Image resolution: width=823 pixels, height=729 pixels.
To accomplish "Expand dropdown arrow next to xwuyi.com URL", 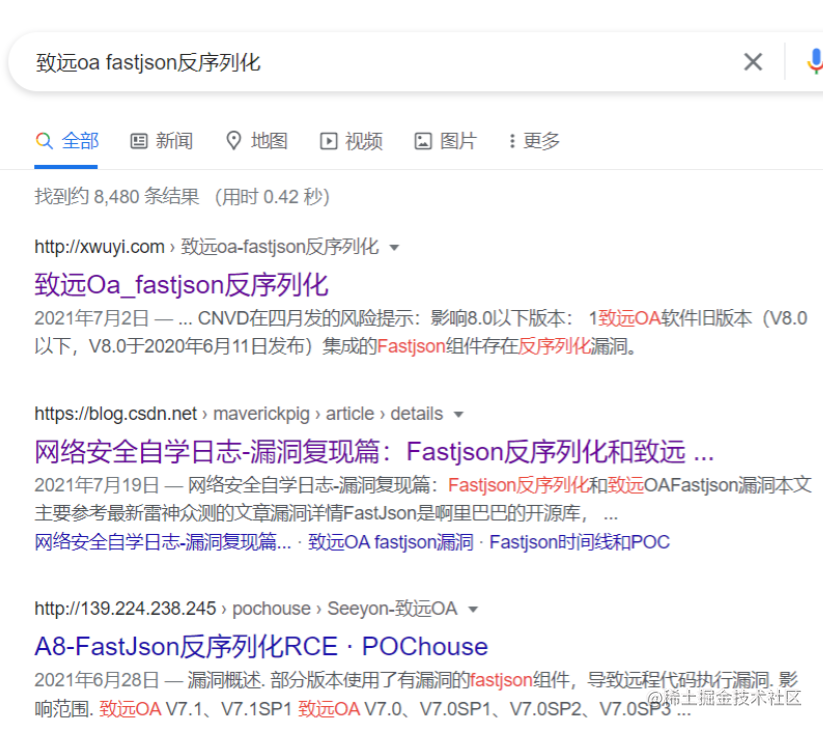I will coord(394,247).
